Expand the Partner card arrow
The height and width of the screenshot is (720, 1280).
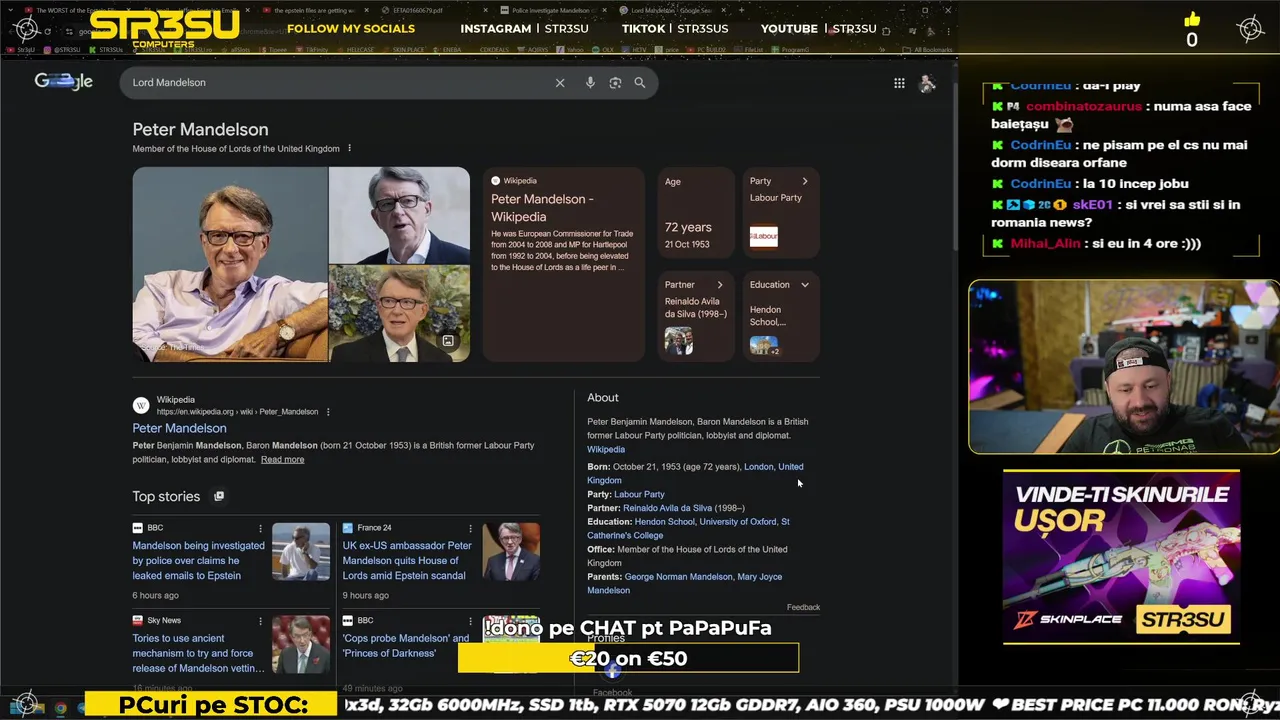(x=719, y=285)
